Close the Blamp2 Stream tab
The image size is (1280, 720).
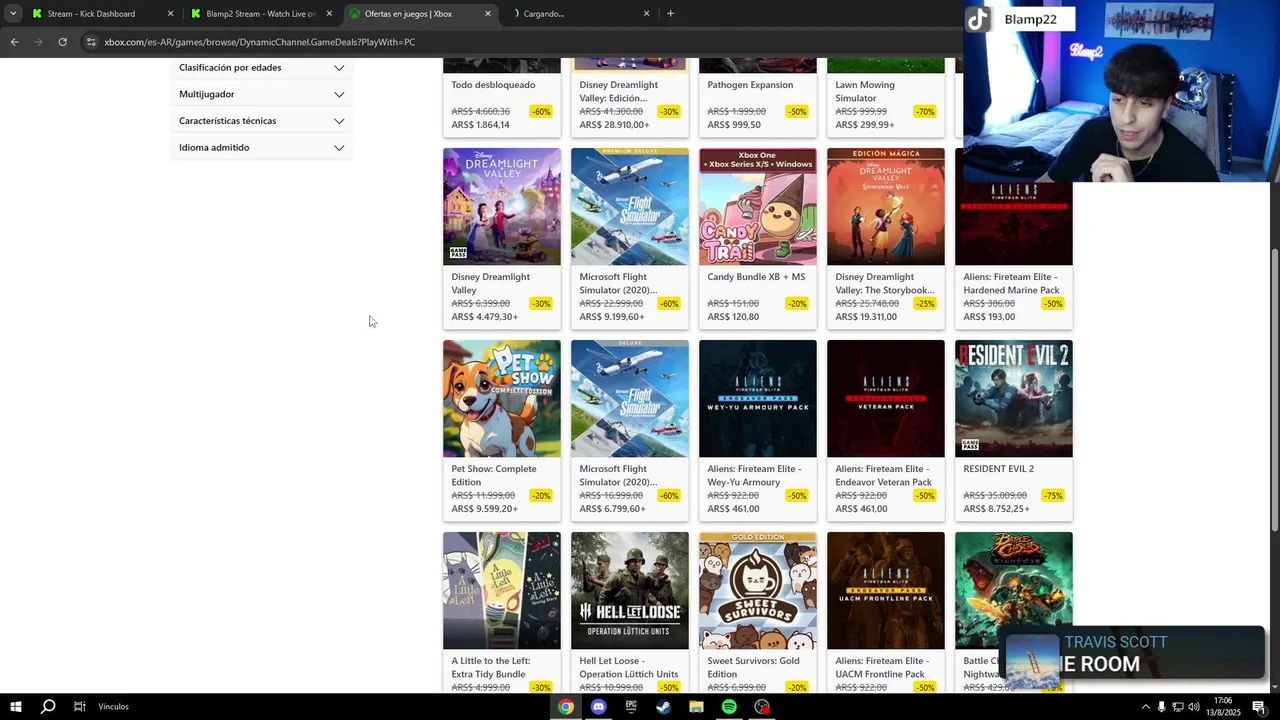pos(329,14)
